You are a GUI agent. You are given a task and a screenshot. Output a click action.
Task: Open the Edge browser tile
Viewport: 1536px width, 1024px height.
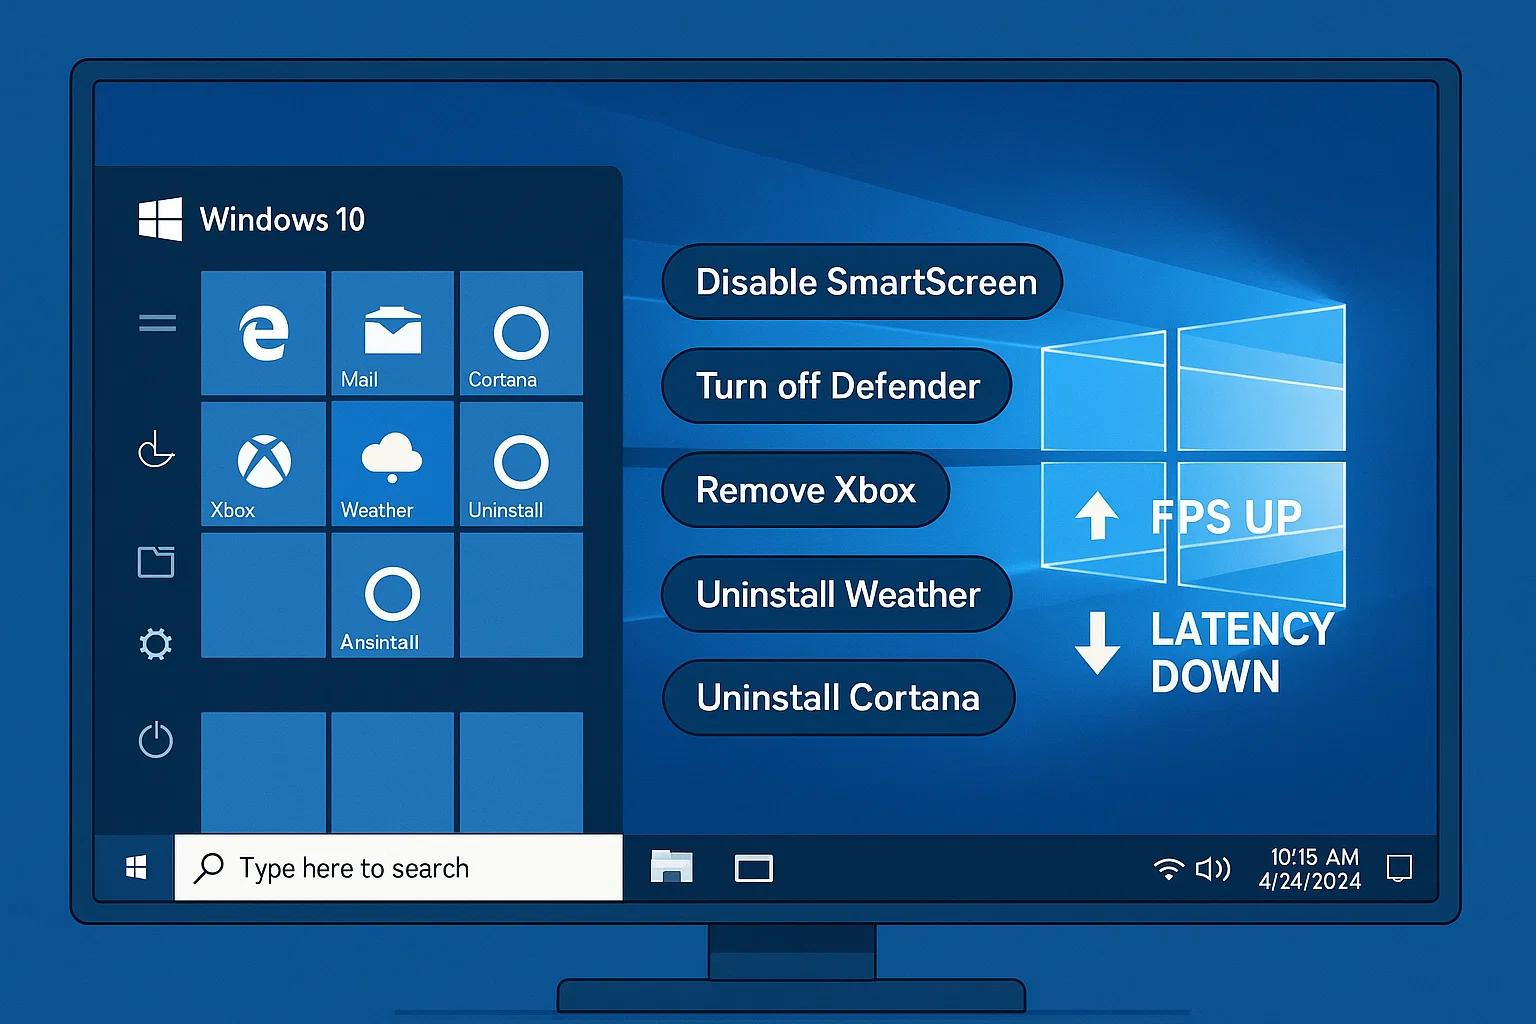264,333
